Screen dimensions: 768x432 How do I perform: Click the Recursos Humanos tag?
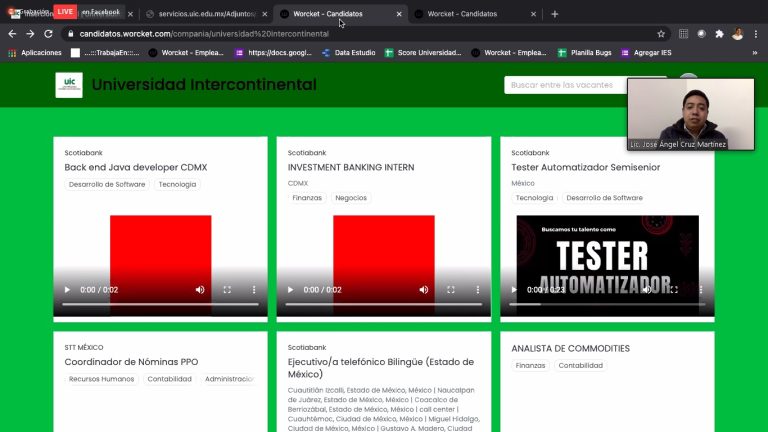[x=101, y=379]
